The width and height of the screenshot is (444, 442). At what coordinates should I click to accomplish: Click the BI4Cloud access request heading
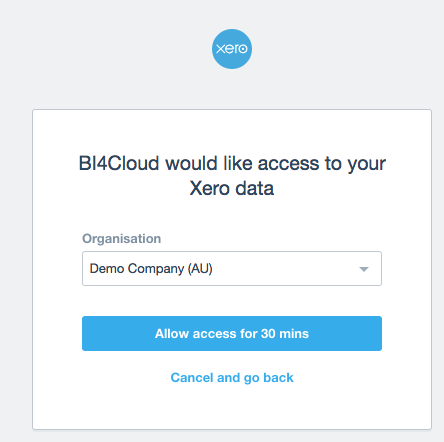(232, 176)
